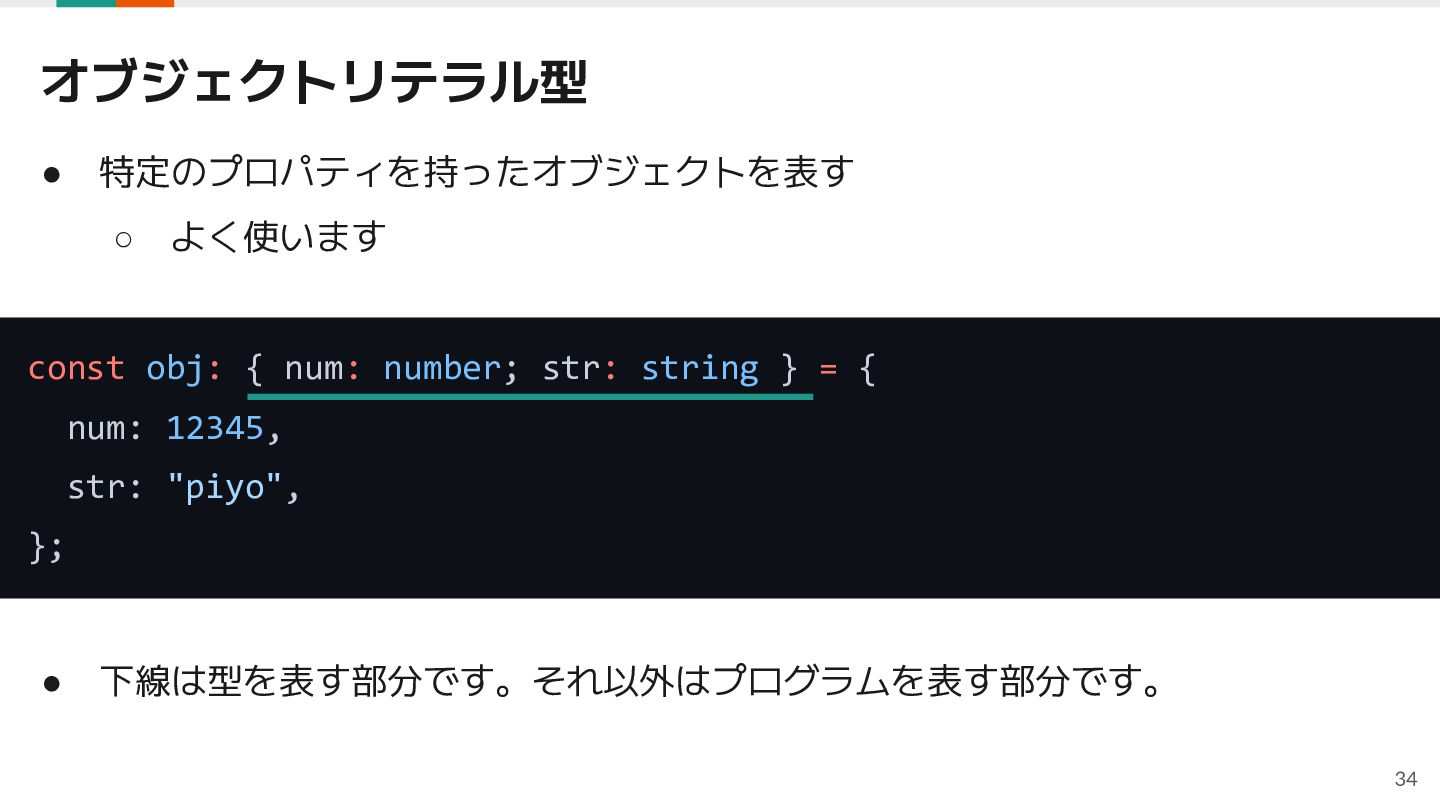The image size is (1440, 810).
Task: Click the opening brace of the type literal
Action: [254, 369]
